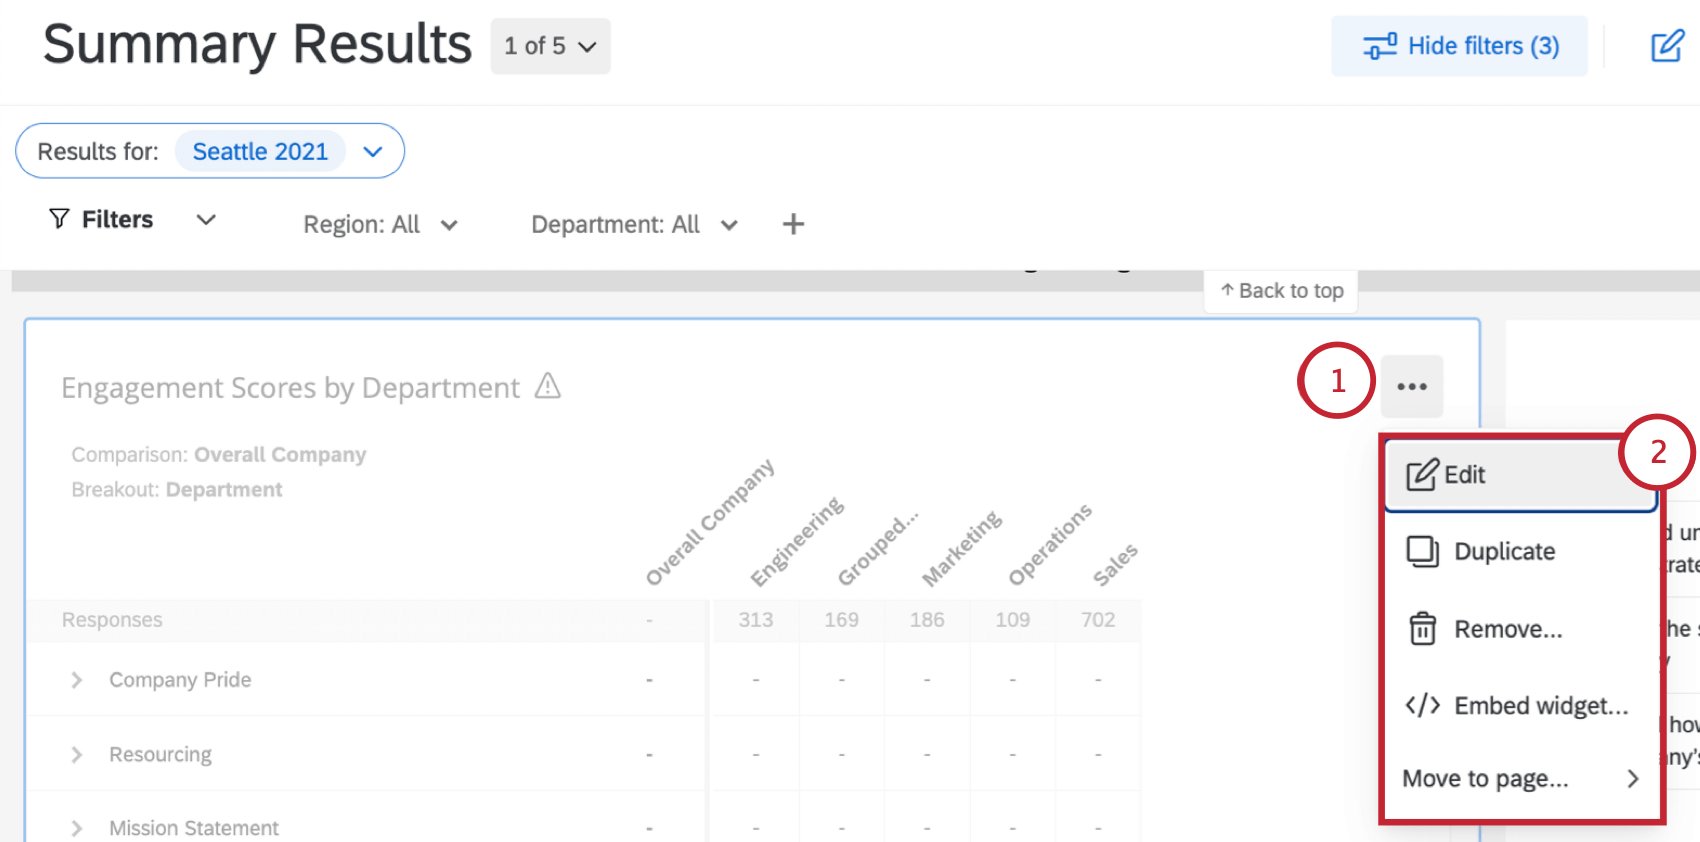
Task: Click the Back to top button
Action: tap(1281, 291)
